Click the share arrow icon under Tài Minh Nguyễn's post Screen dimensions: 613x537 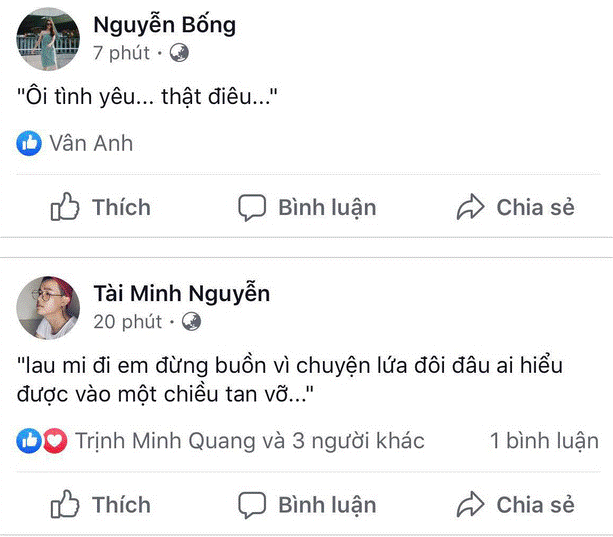[x=470, y=504]
